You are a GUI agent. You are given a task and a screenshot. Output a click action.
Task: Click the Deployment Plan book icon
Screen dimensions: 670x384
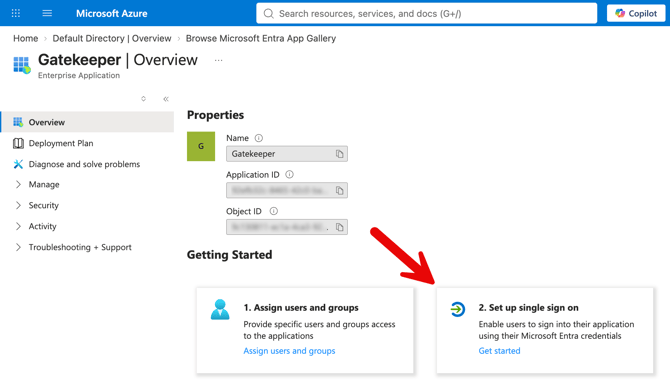click(18, 144)
